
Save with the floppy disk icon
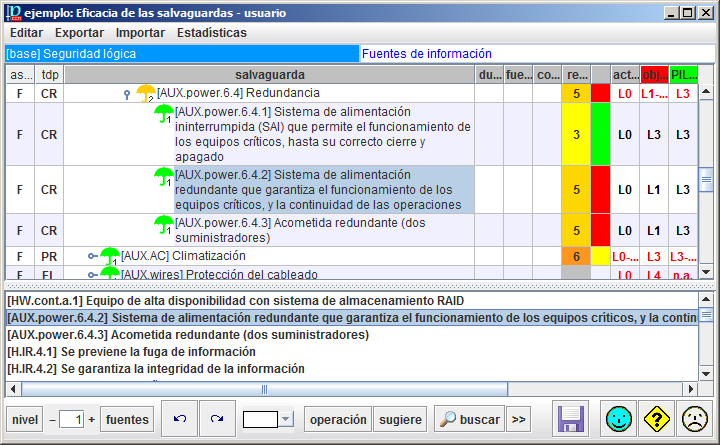tap(571, 419)
